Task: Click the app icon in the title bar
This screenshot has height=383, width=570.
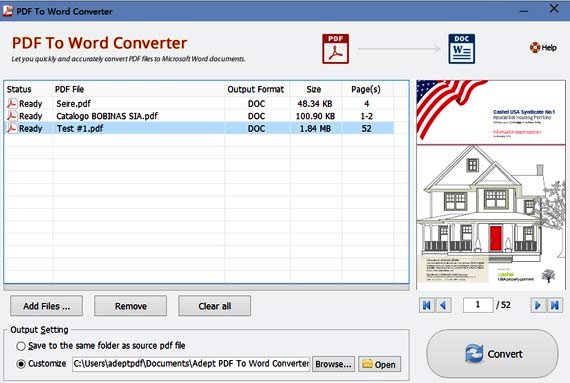Action: coord(8,11)
